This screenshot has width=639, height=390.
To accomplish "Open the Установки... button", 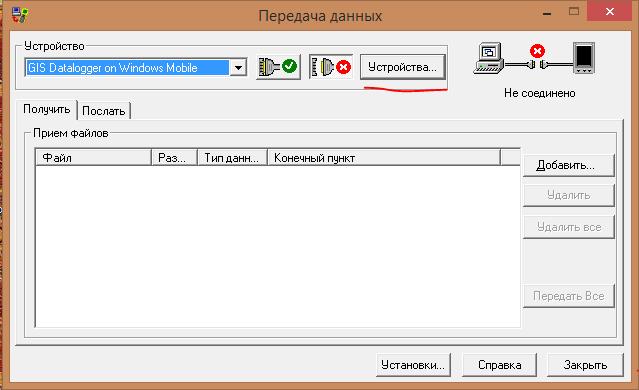I will [413, 365].
